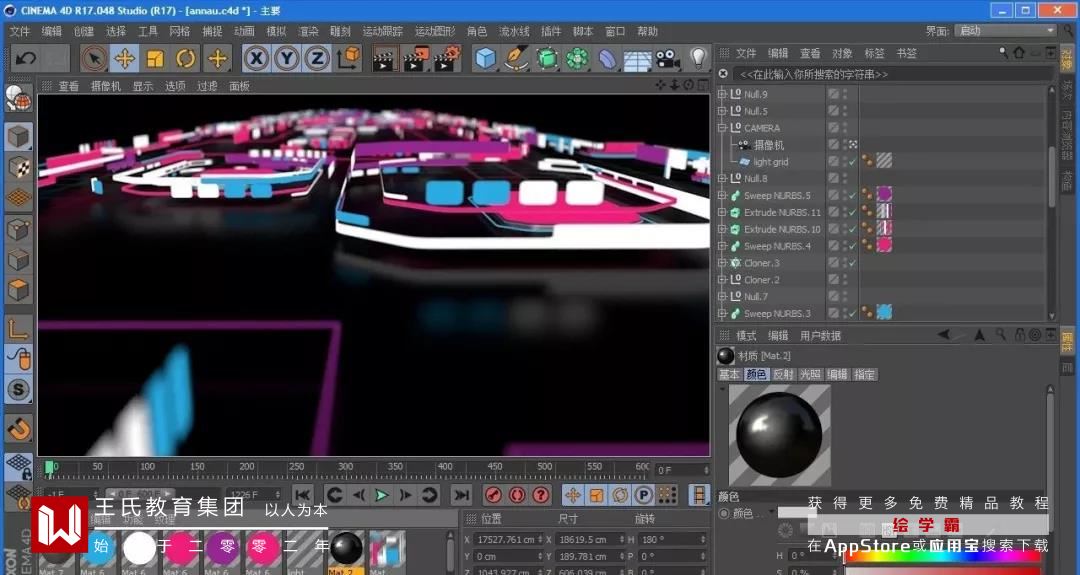Viewport: 1080px width, 575px height.
Task: Select Make Editable icon in left sidebar
Action: coord(19,99)
